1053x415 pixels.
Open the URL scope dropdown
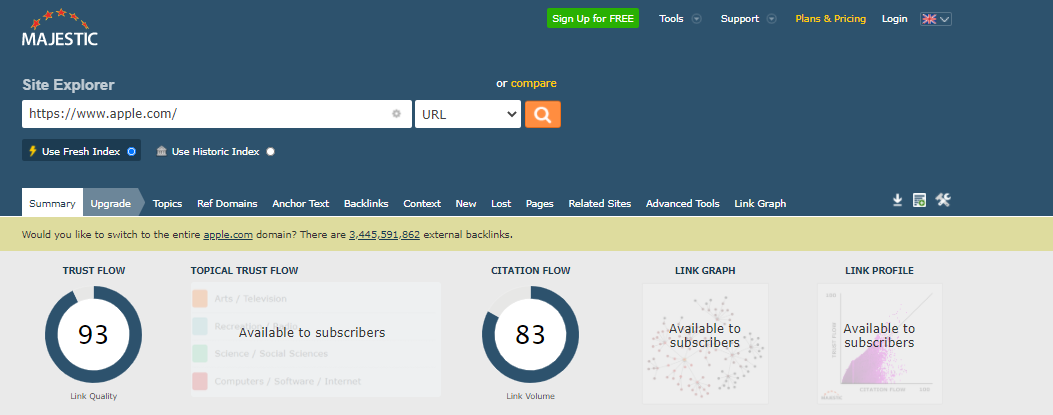467,114
